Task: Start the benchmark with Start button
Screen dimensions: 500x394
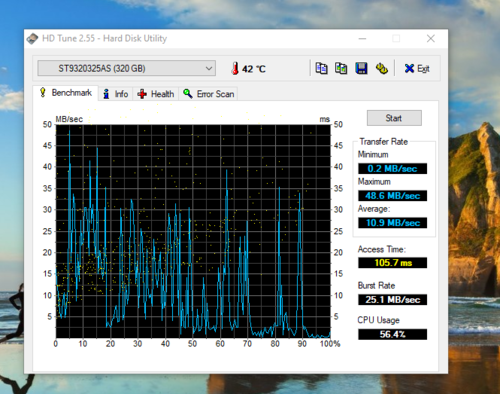Action: coord(394,118)
